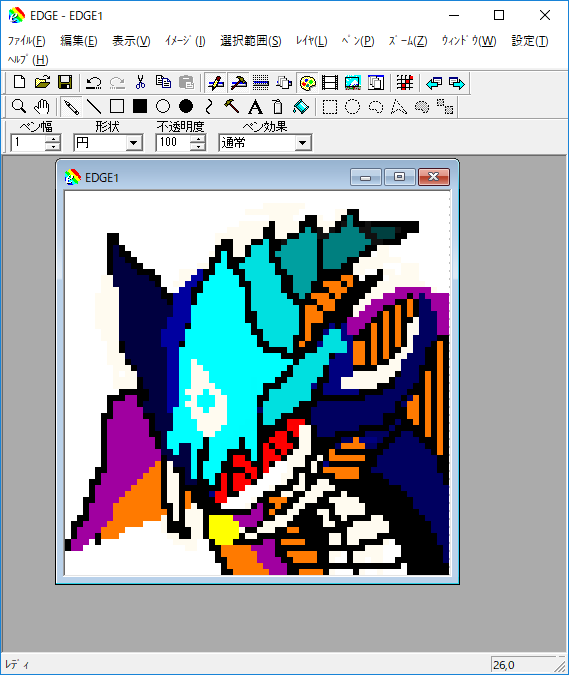This screenshot has height=675, width=569.
Task: Open the 選択範囲(S) menu
Action: (251, 41)
